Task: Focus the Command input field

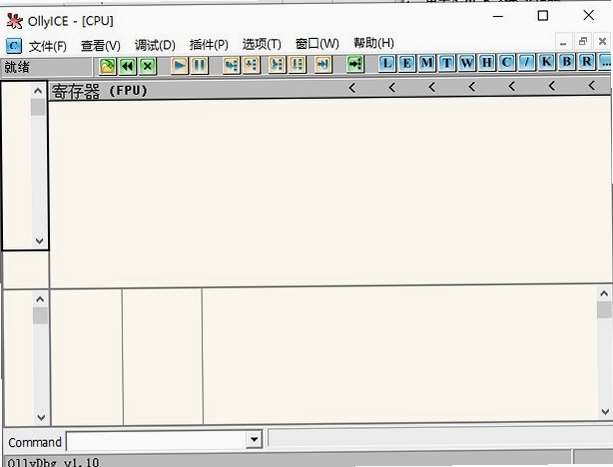Action: tap(156, 441)
